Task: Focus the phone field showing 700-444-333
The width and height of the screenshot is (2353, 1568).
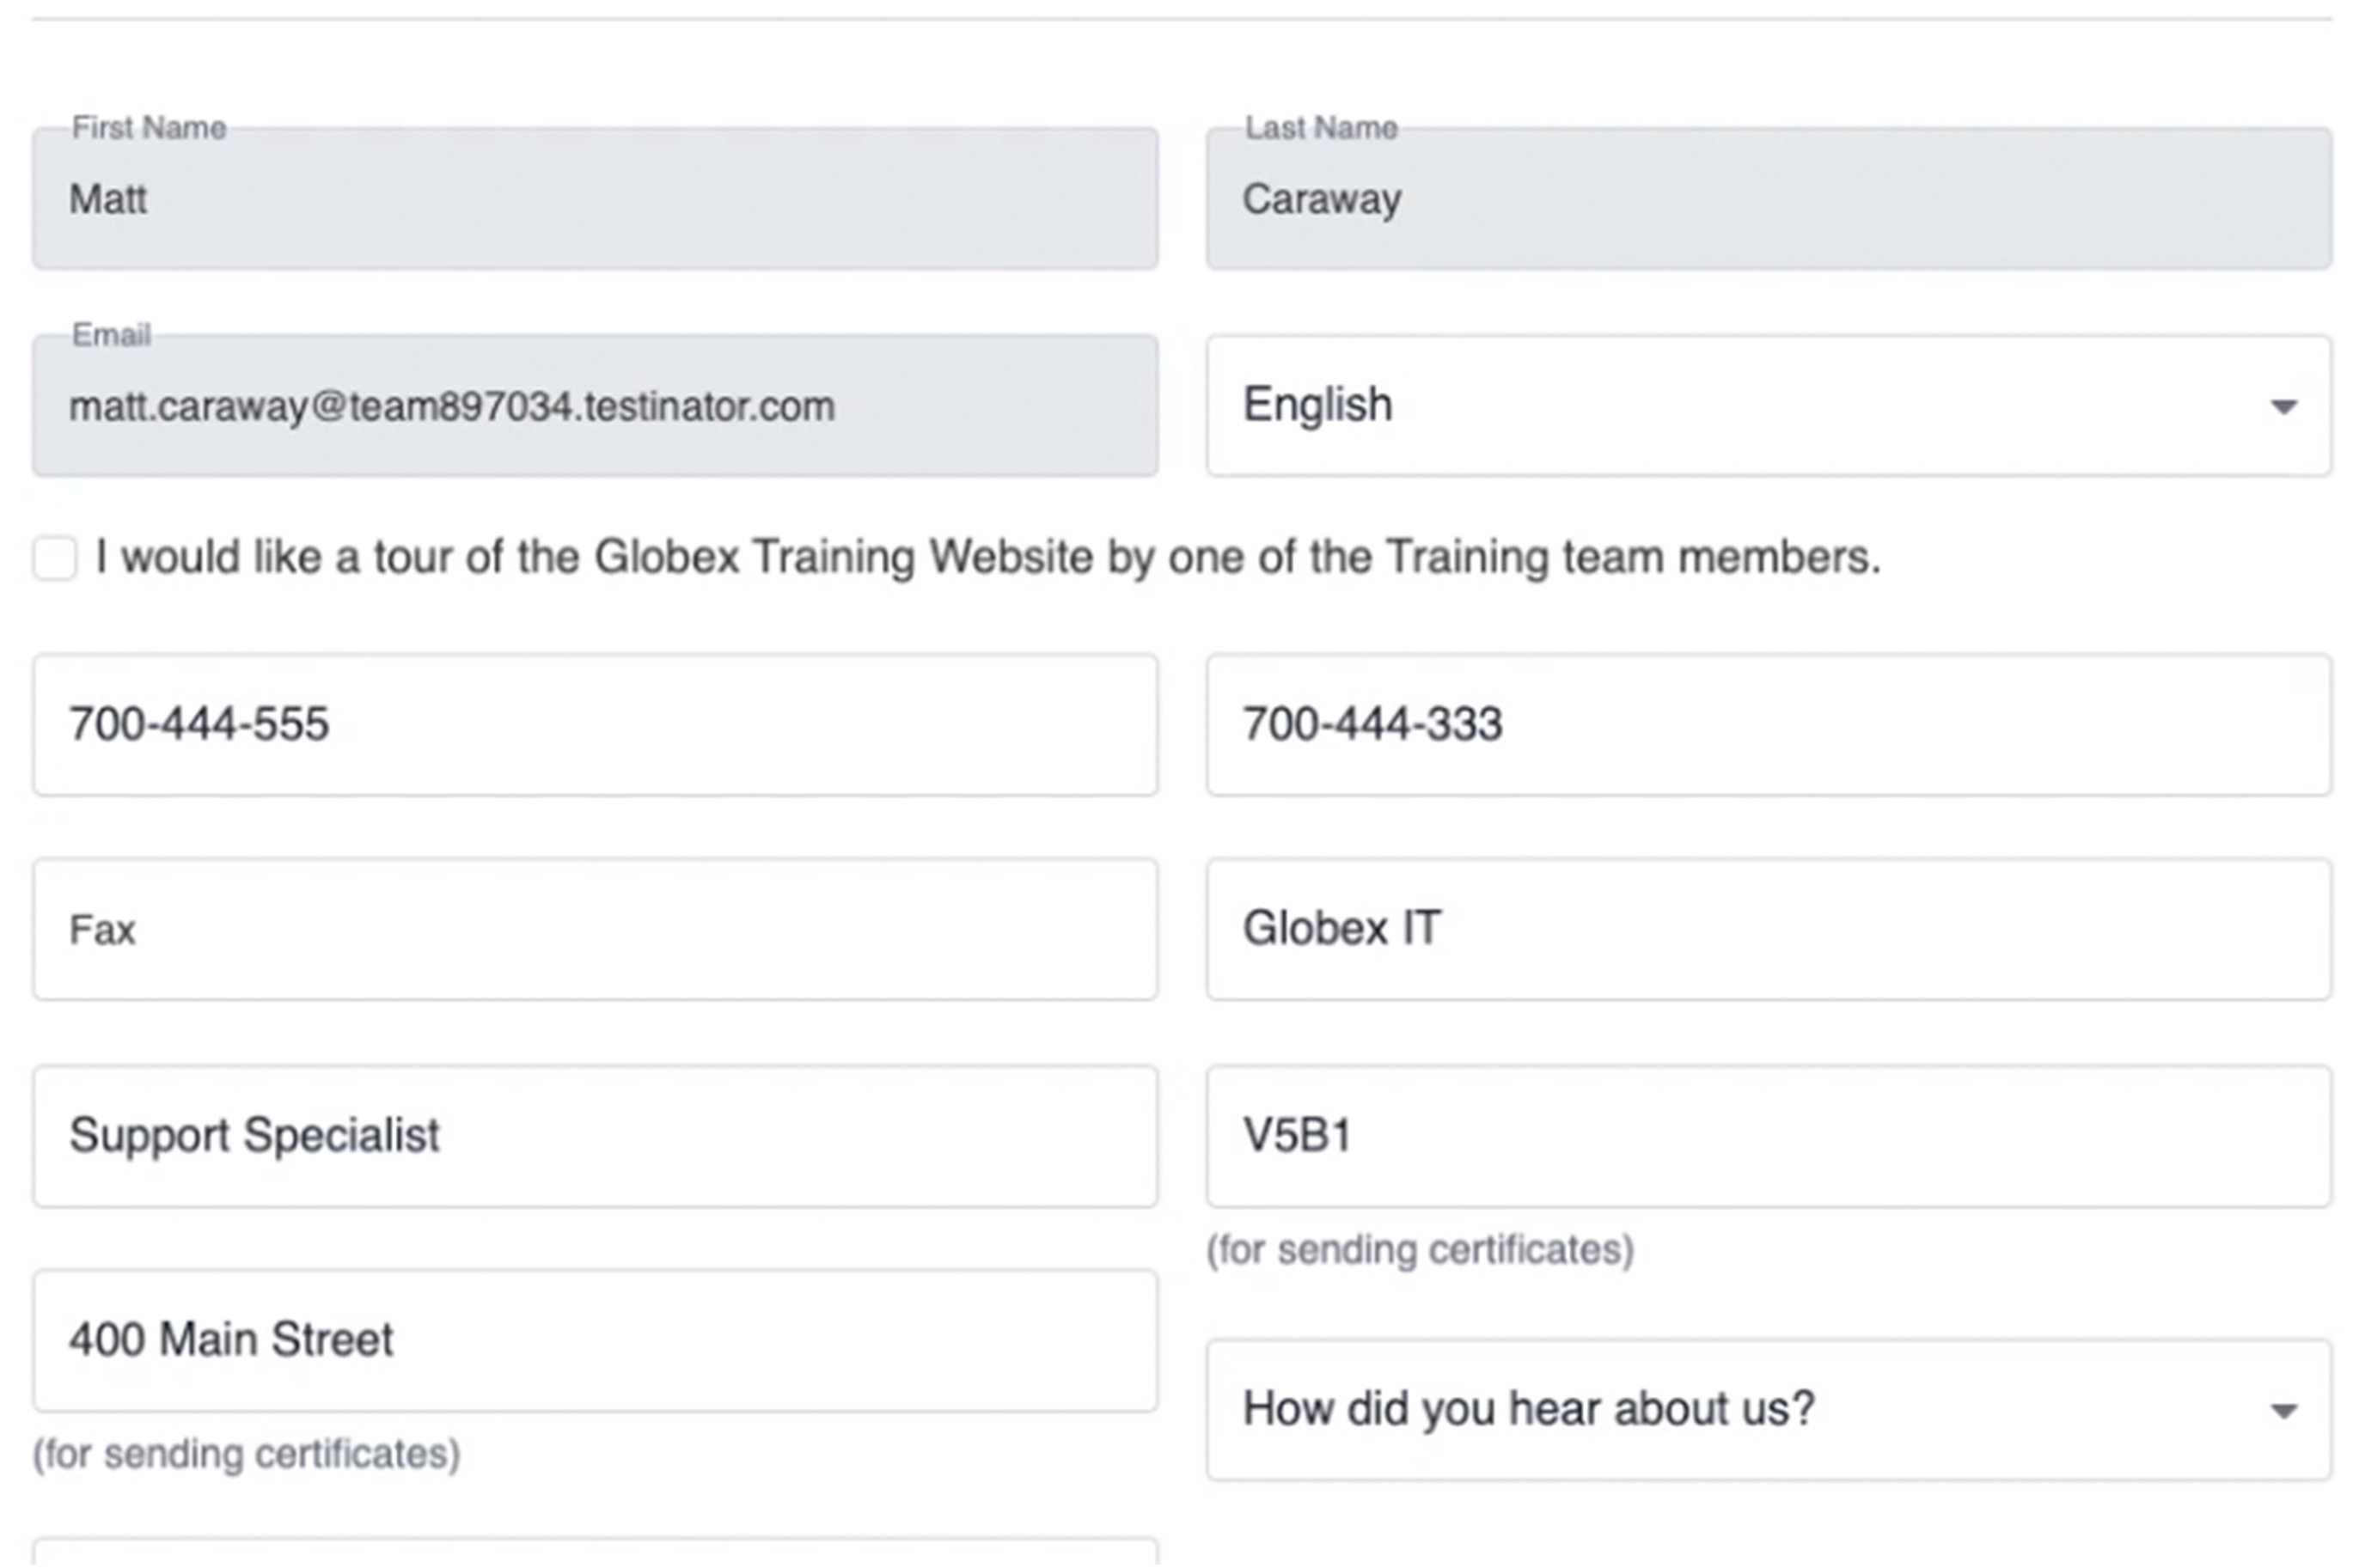Action: pyautogui.click(x=1768, y=725)
